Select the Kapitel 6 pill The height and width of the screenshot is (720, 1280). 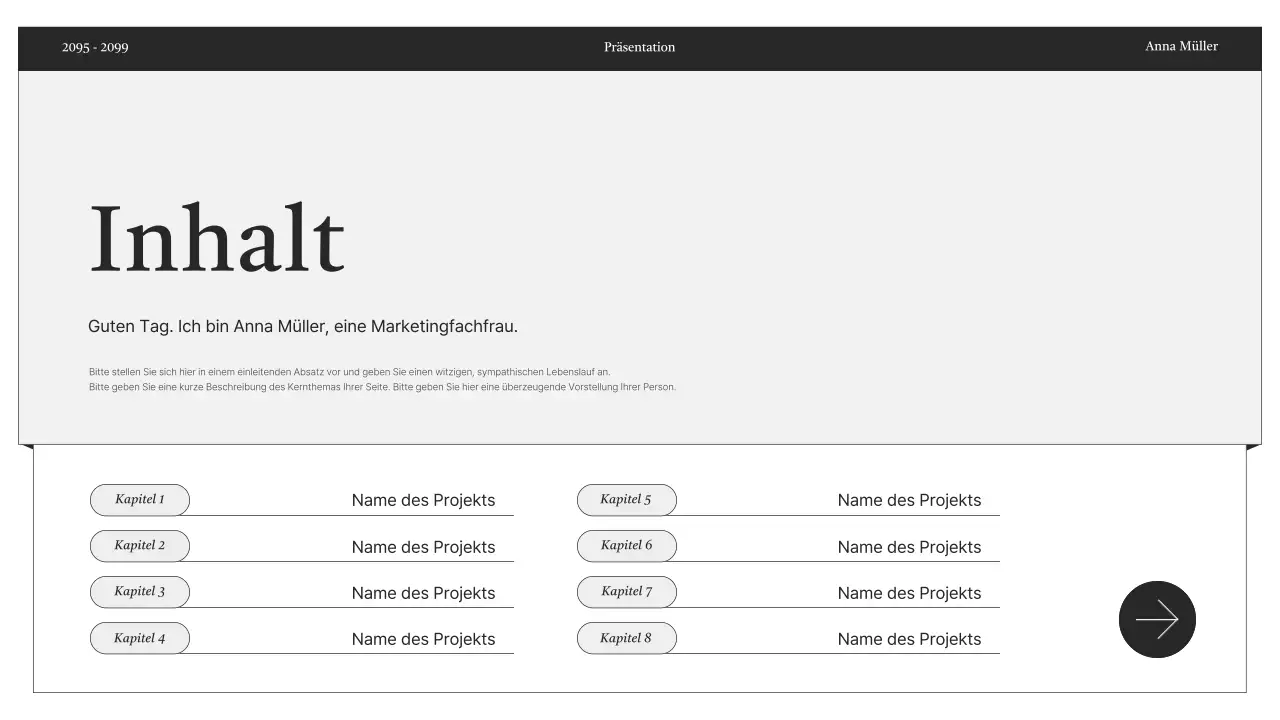point(626,546)
